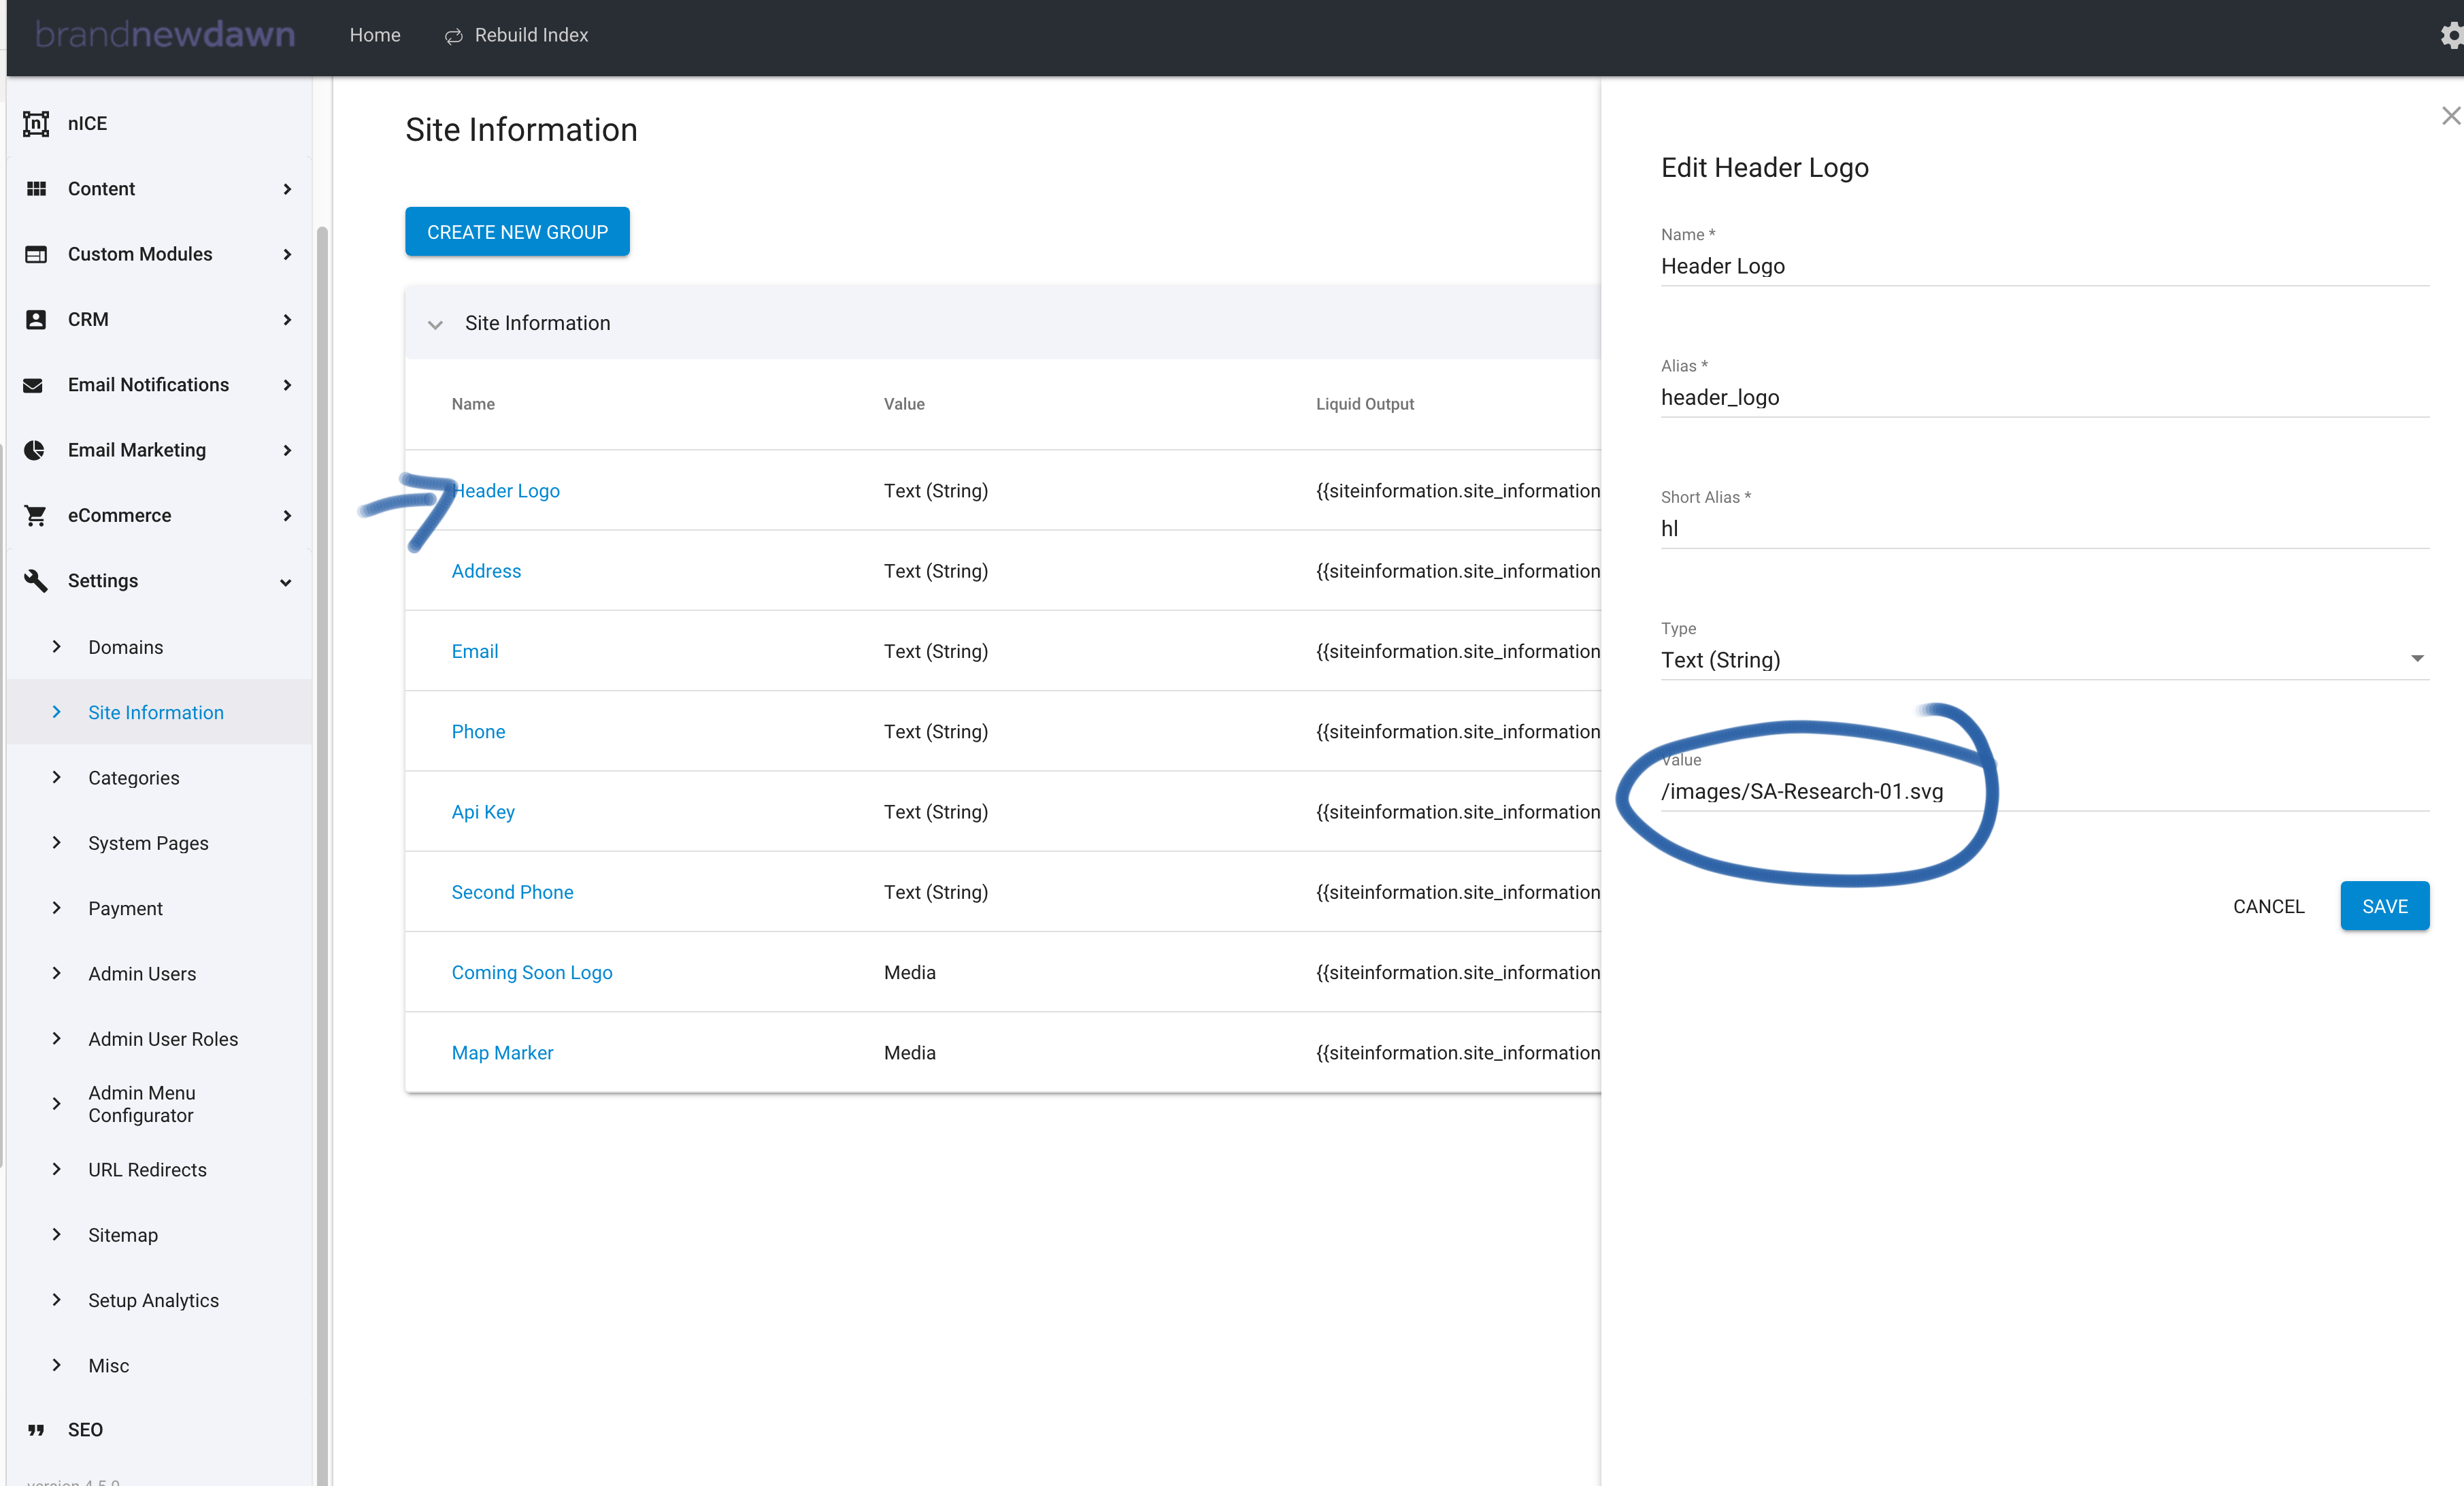The width and height of the screenshot is (2464, 1486).
Task: Collapse the Settings menu arrow
Action: tap(286, 582)
